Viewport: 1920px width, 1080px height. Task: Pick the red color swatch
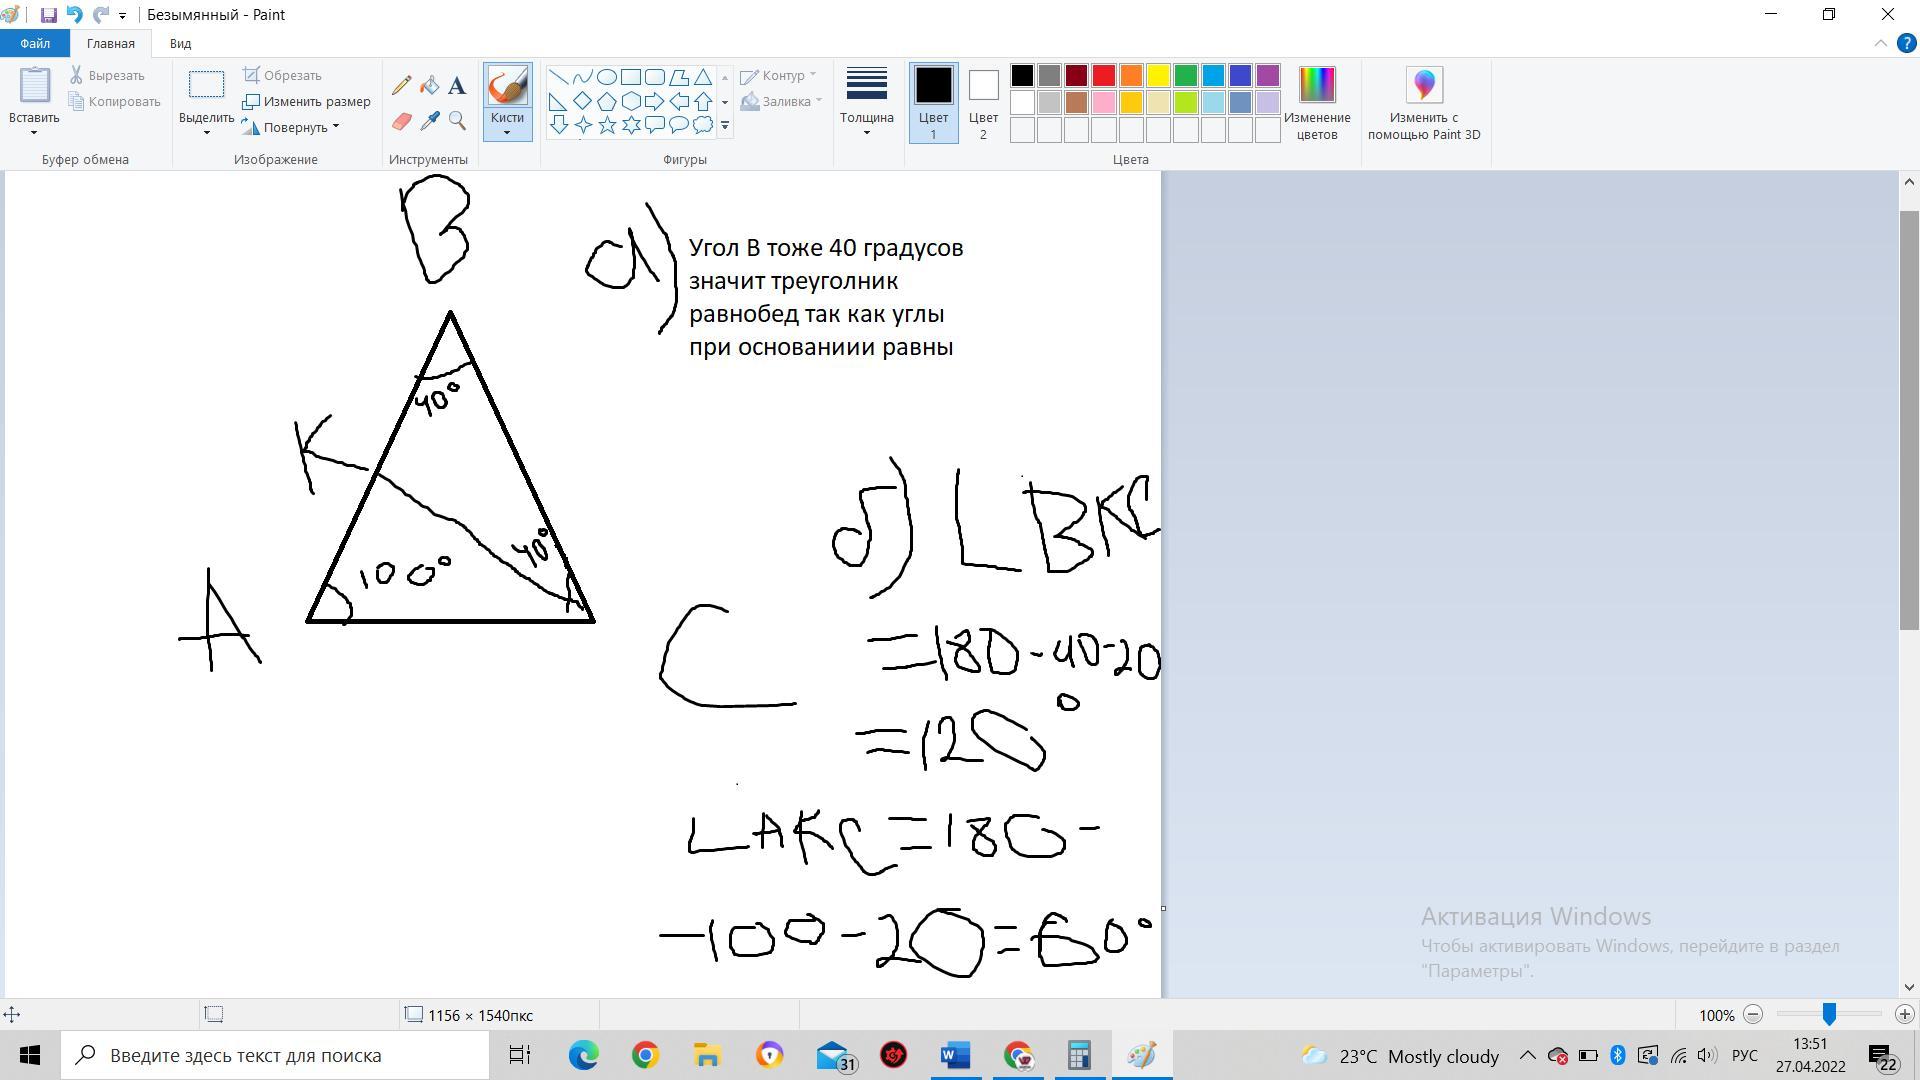pyautogui.click(x=1103, y=76)
